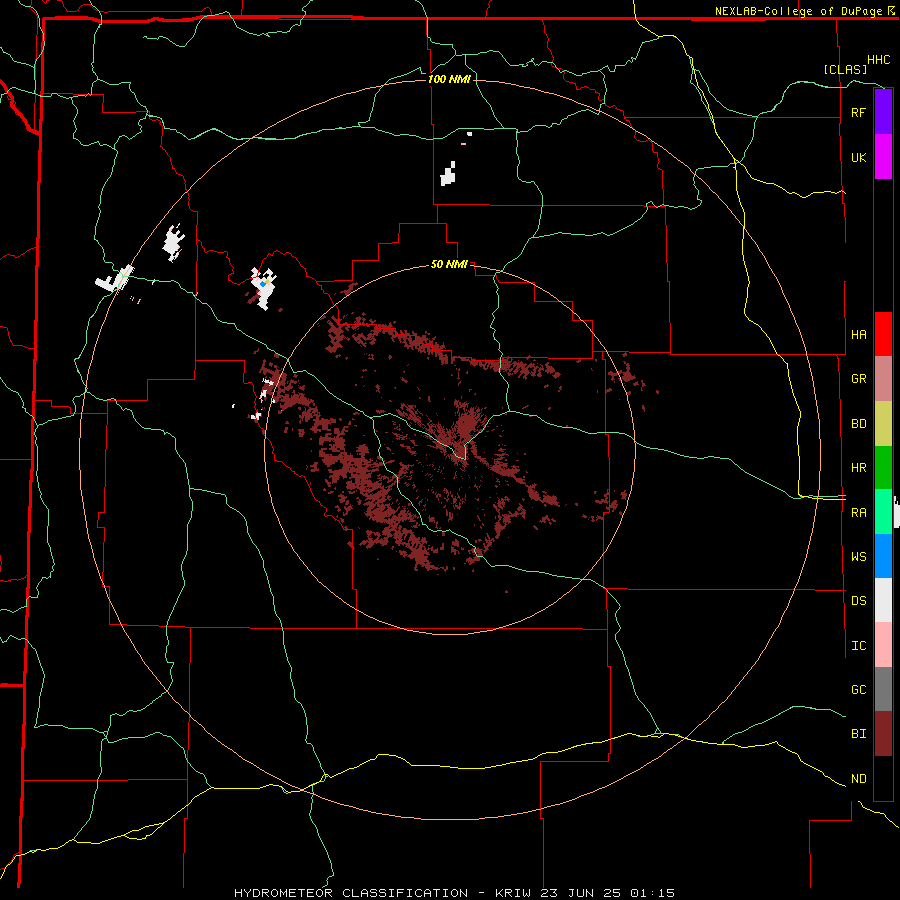This screenshot has height=900, width=900.
Task: Click the GC legend label
Action: (x=858, y=690)
